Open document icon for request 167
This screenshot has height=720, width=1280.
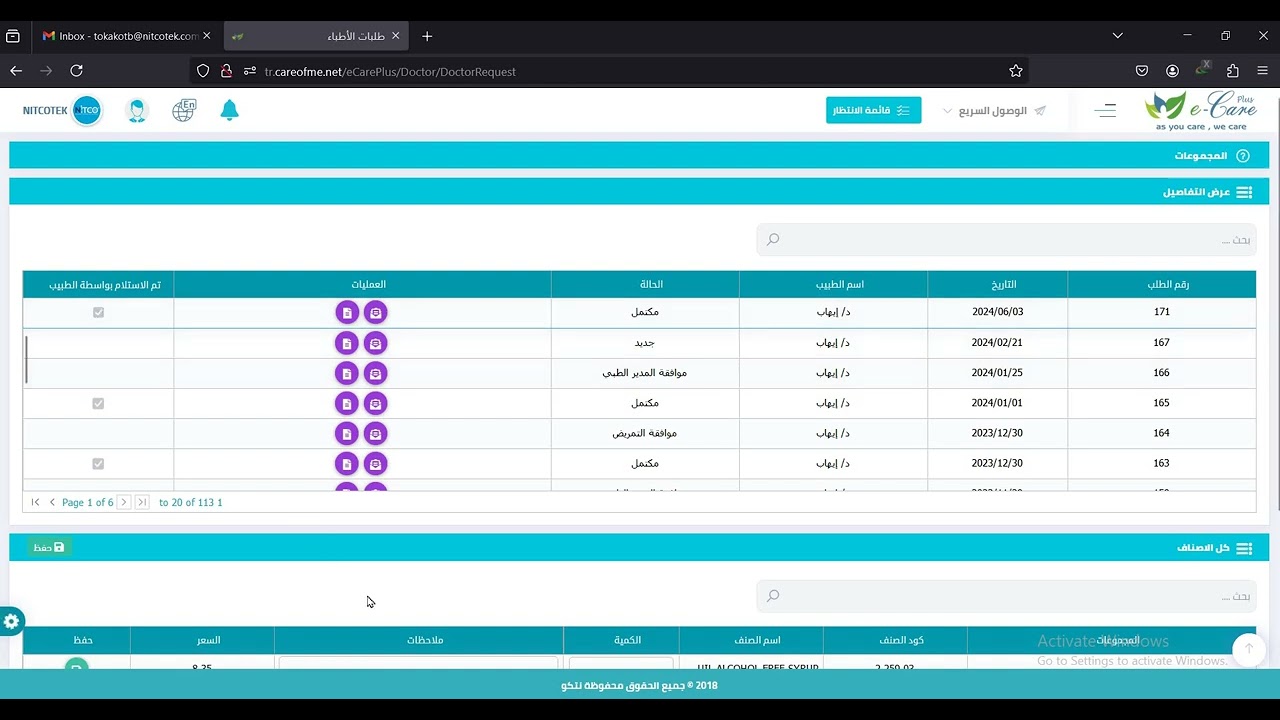tap(346, 343)
